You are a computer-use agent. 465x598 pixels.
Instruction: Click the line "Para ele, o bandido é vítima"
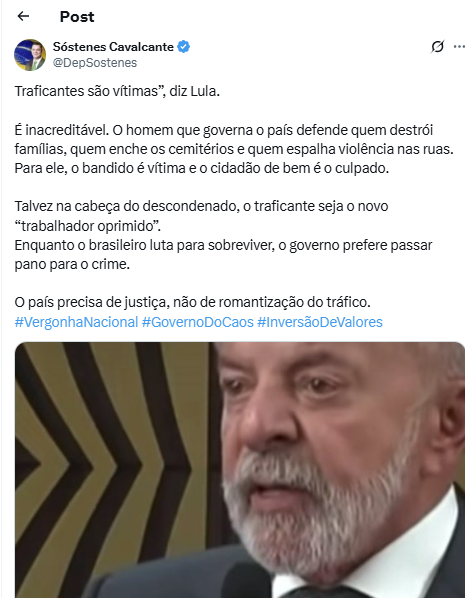click(201, 168)
